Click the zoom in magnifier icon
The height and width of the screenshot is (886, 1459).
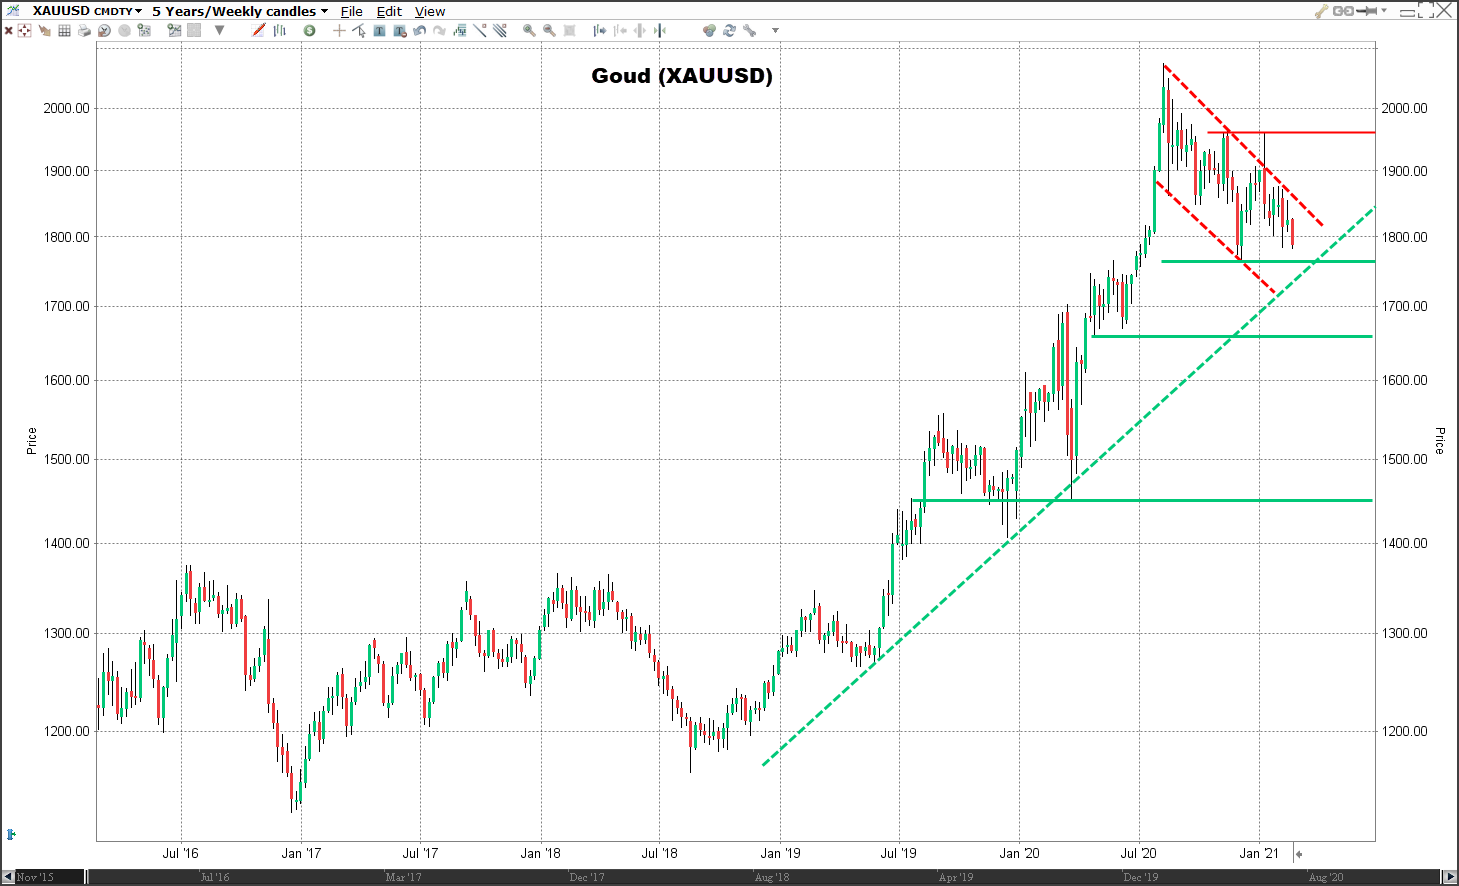pos(529,31)
